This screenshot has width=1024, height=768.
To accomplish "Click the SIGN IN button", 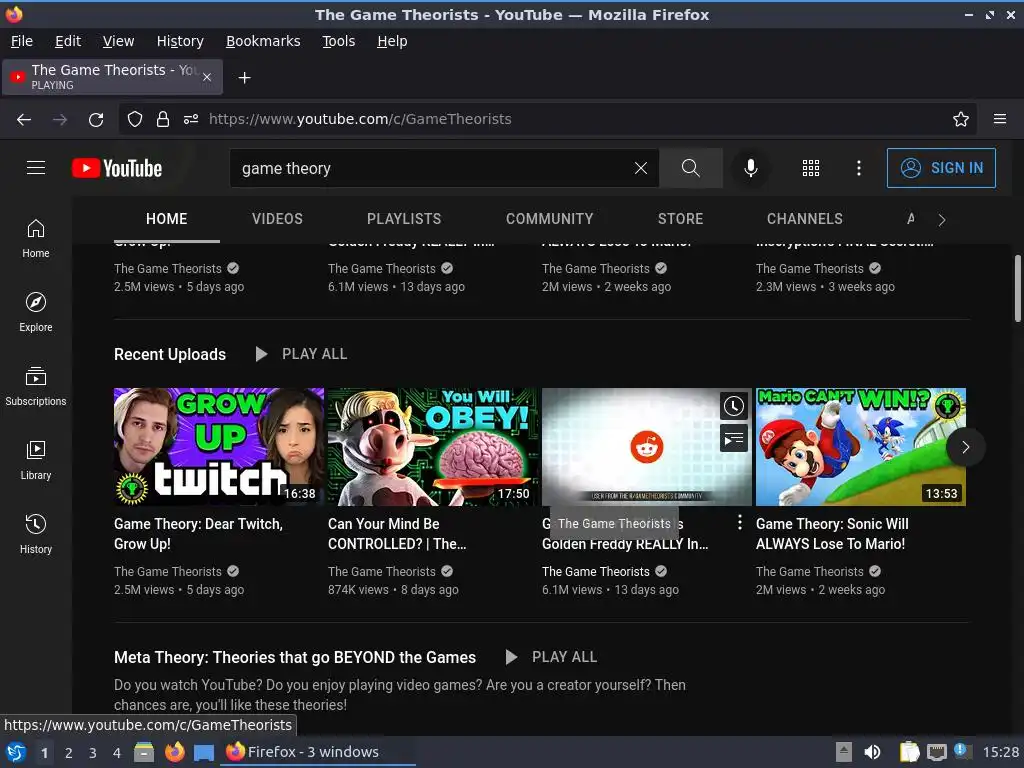I will coord(941,168).
